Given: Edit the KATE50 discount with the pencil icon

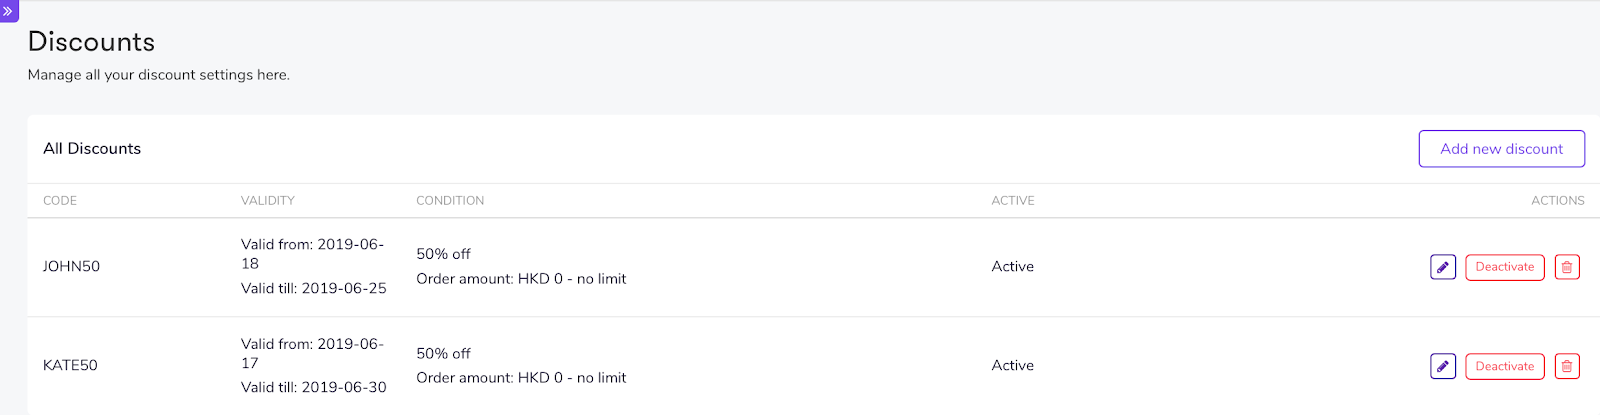Looking at the screenshot, I should (1442, 366).
